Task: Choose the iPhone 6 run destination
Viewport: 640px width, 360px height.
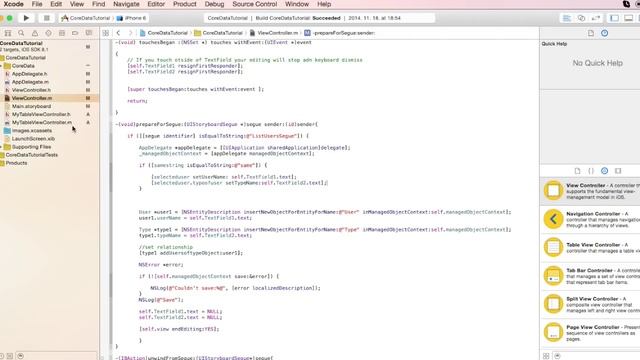Action: click(131, 18)
